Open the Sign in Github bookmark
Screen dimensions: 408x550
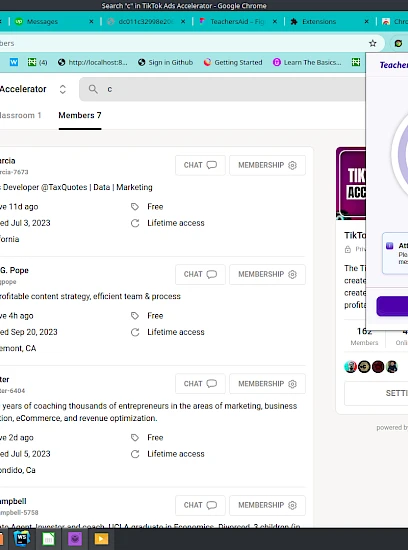165,62
